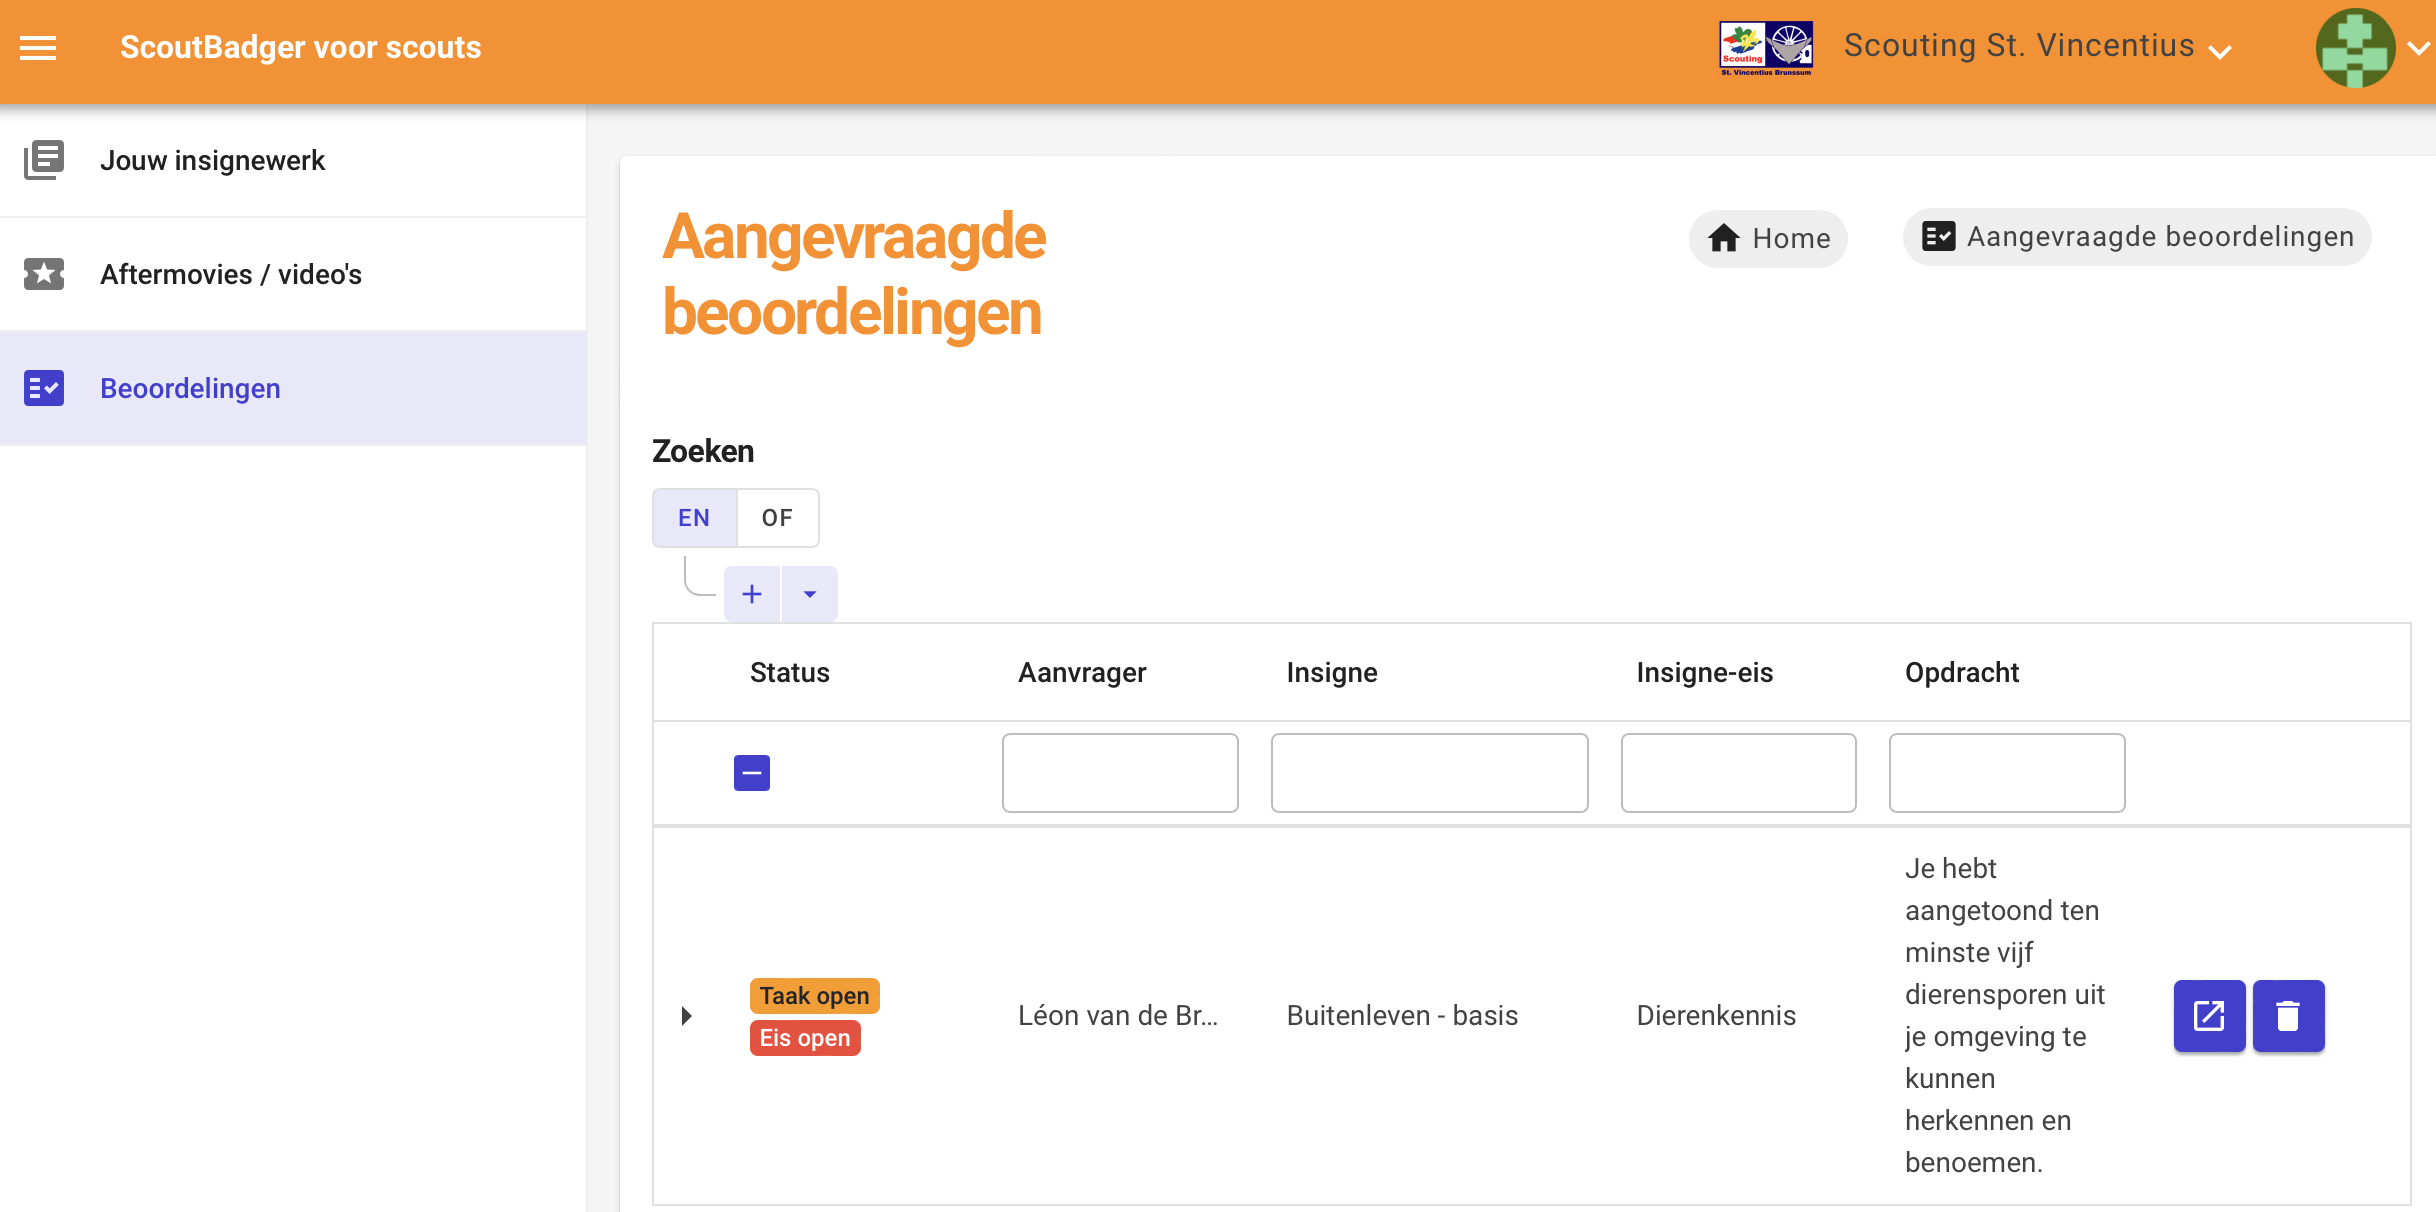Image resolution: width=2436 pixels, height=1212 pixels.
Task: Open the hamburger navigation menu
Action: coord(38,48)
